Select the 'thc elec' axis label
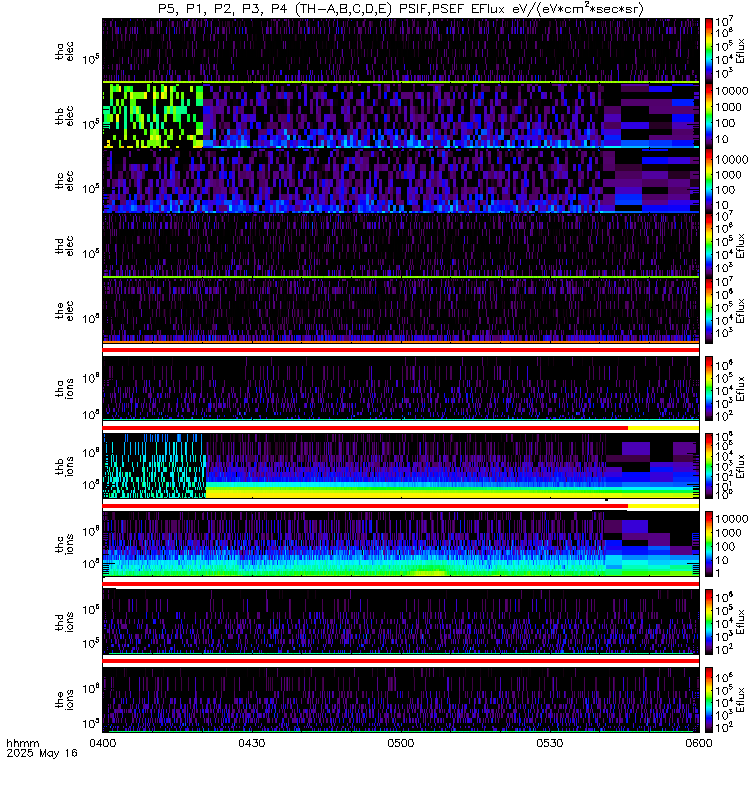750x800 pixels. click(64, 181)
